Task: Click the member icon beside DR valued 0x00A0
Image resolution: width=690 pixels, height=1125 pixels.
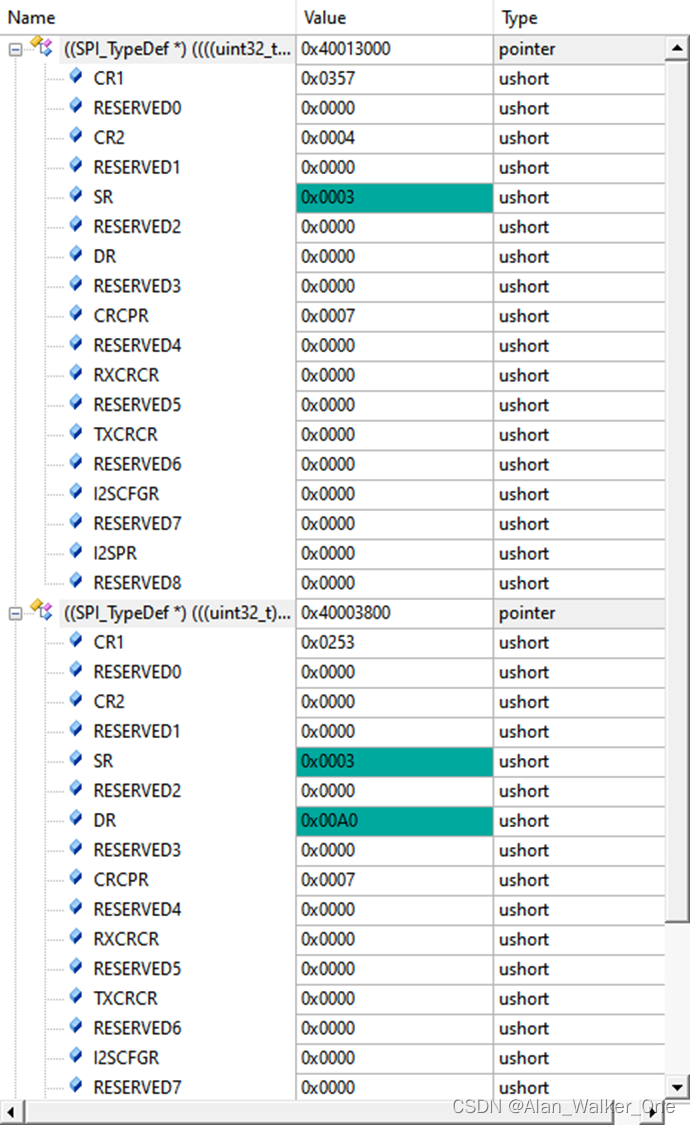Action: (x=76, y=819)
